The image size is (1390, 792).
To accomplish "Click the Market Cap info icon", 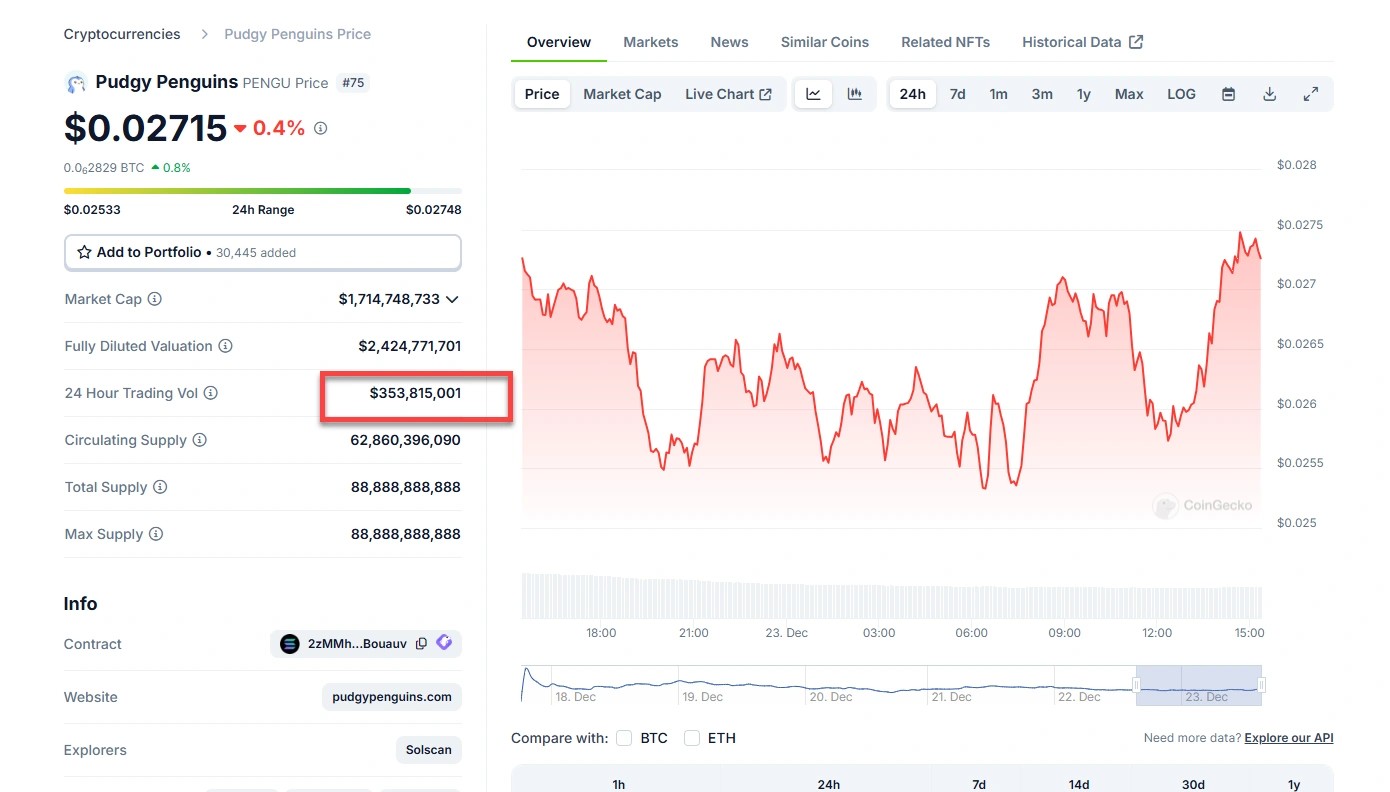I will 155,299.
